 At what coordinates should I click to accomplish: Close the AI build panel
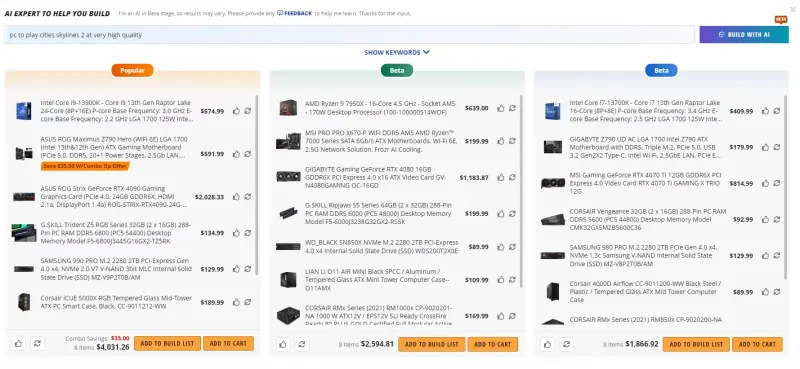click(x=792, y=9)
